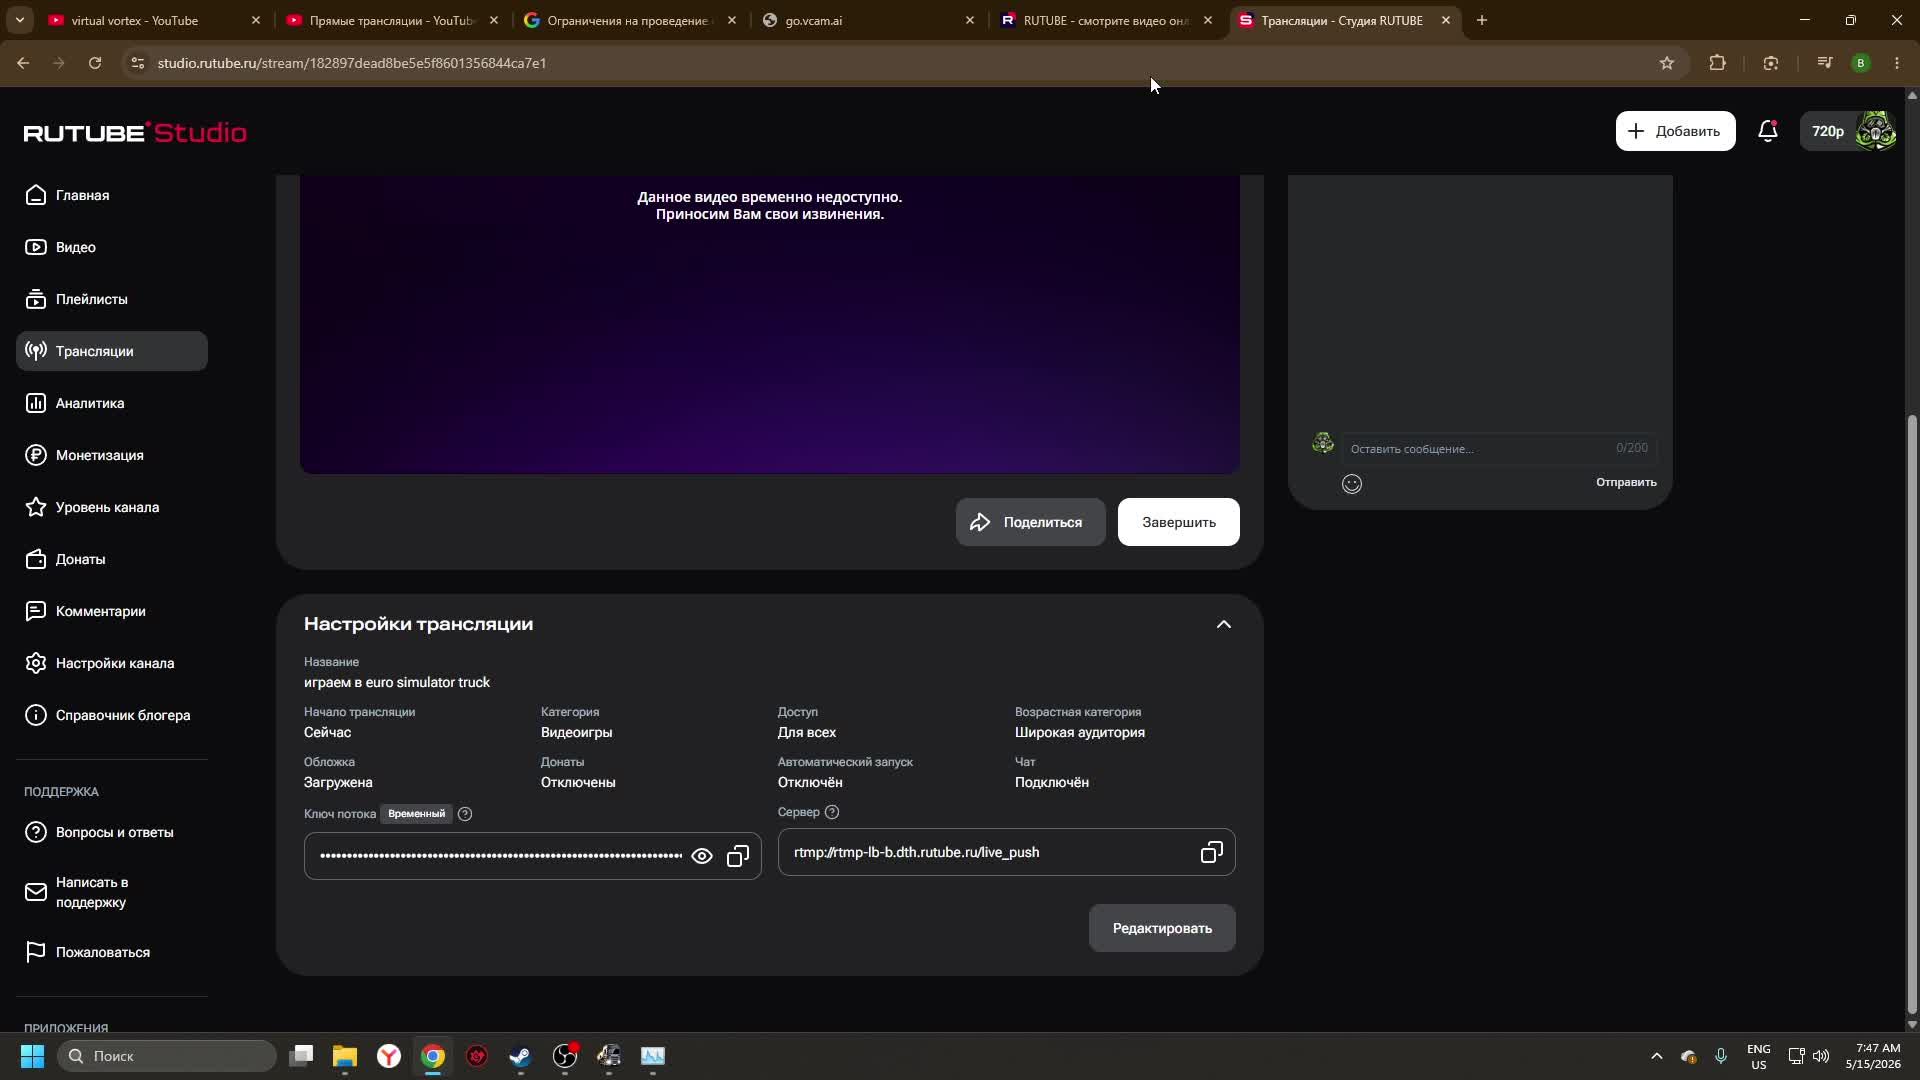Open Монетизация in the sidebar
Viewport: 1920px width, 1080px height.
[x=112, y=455]
